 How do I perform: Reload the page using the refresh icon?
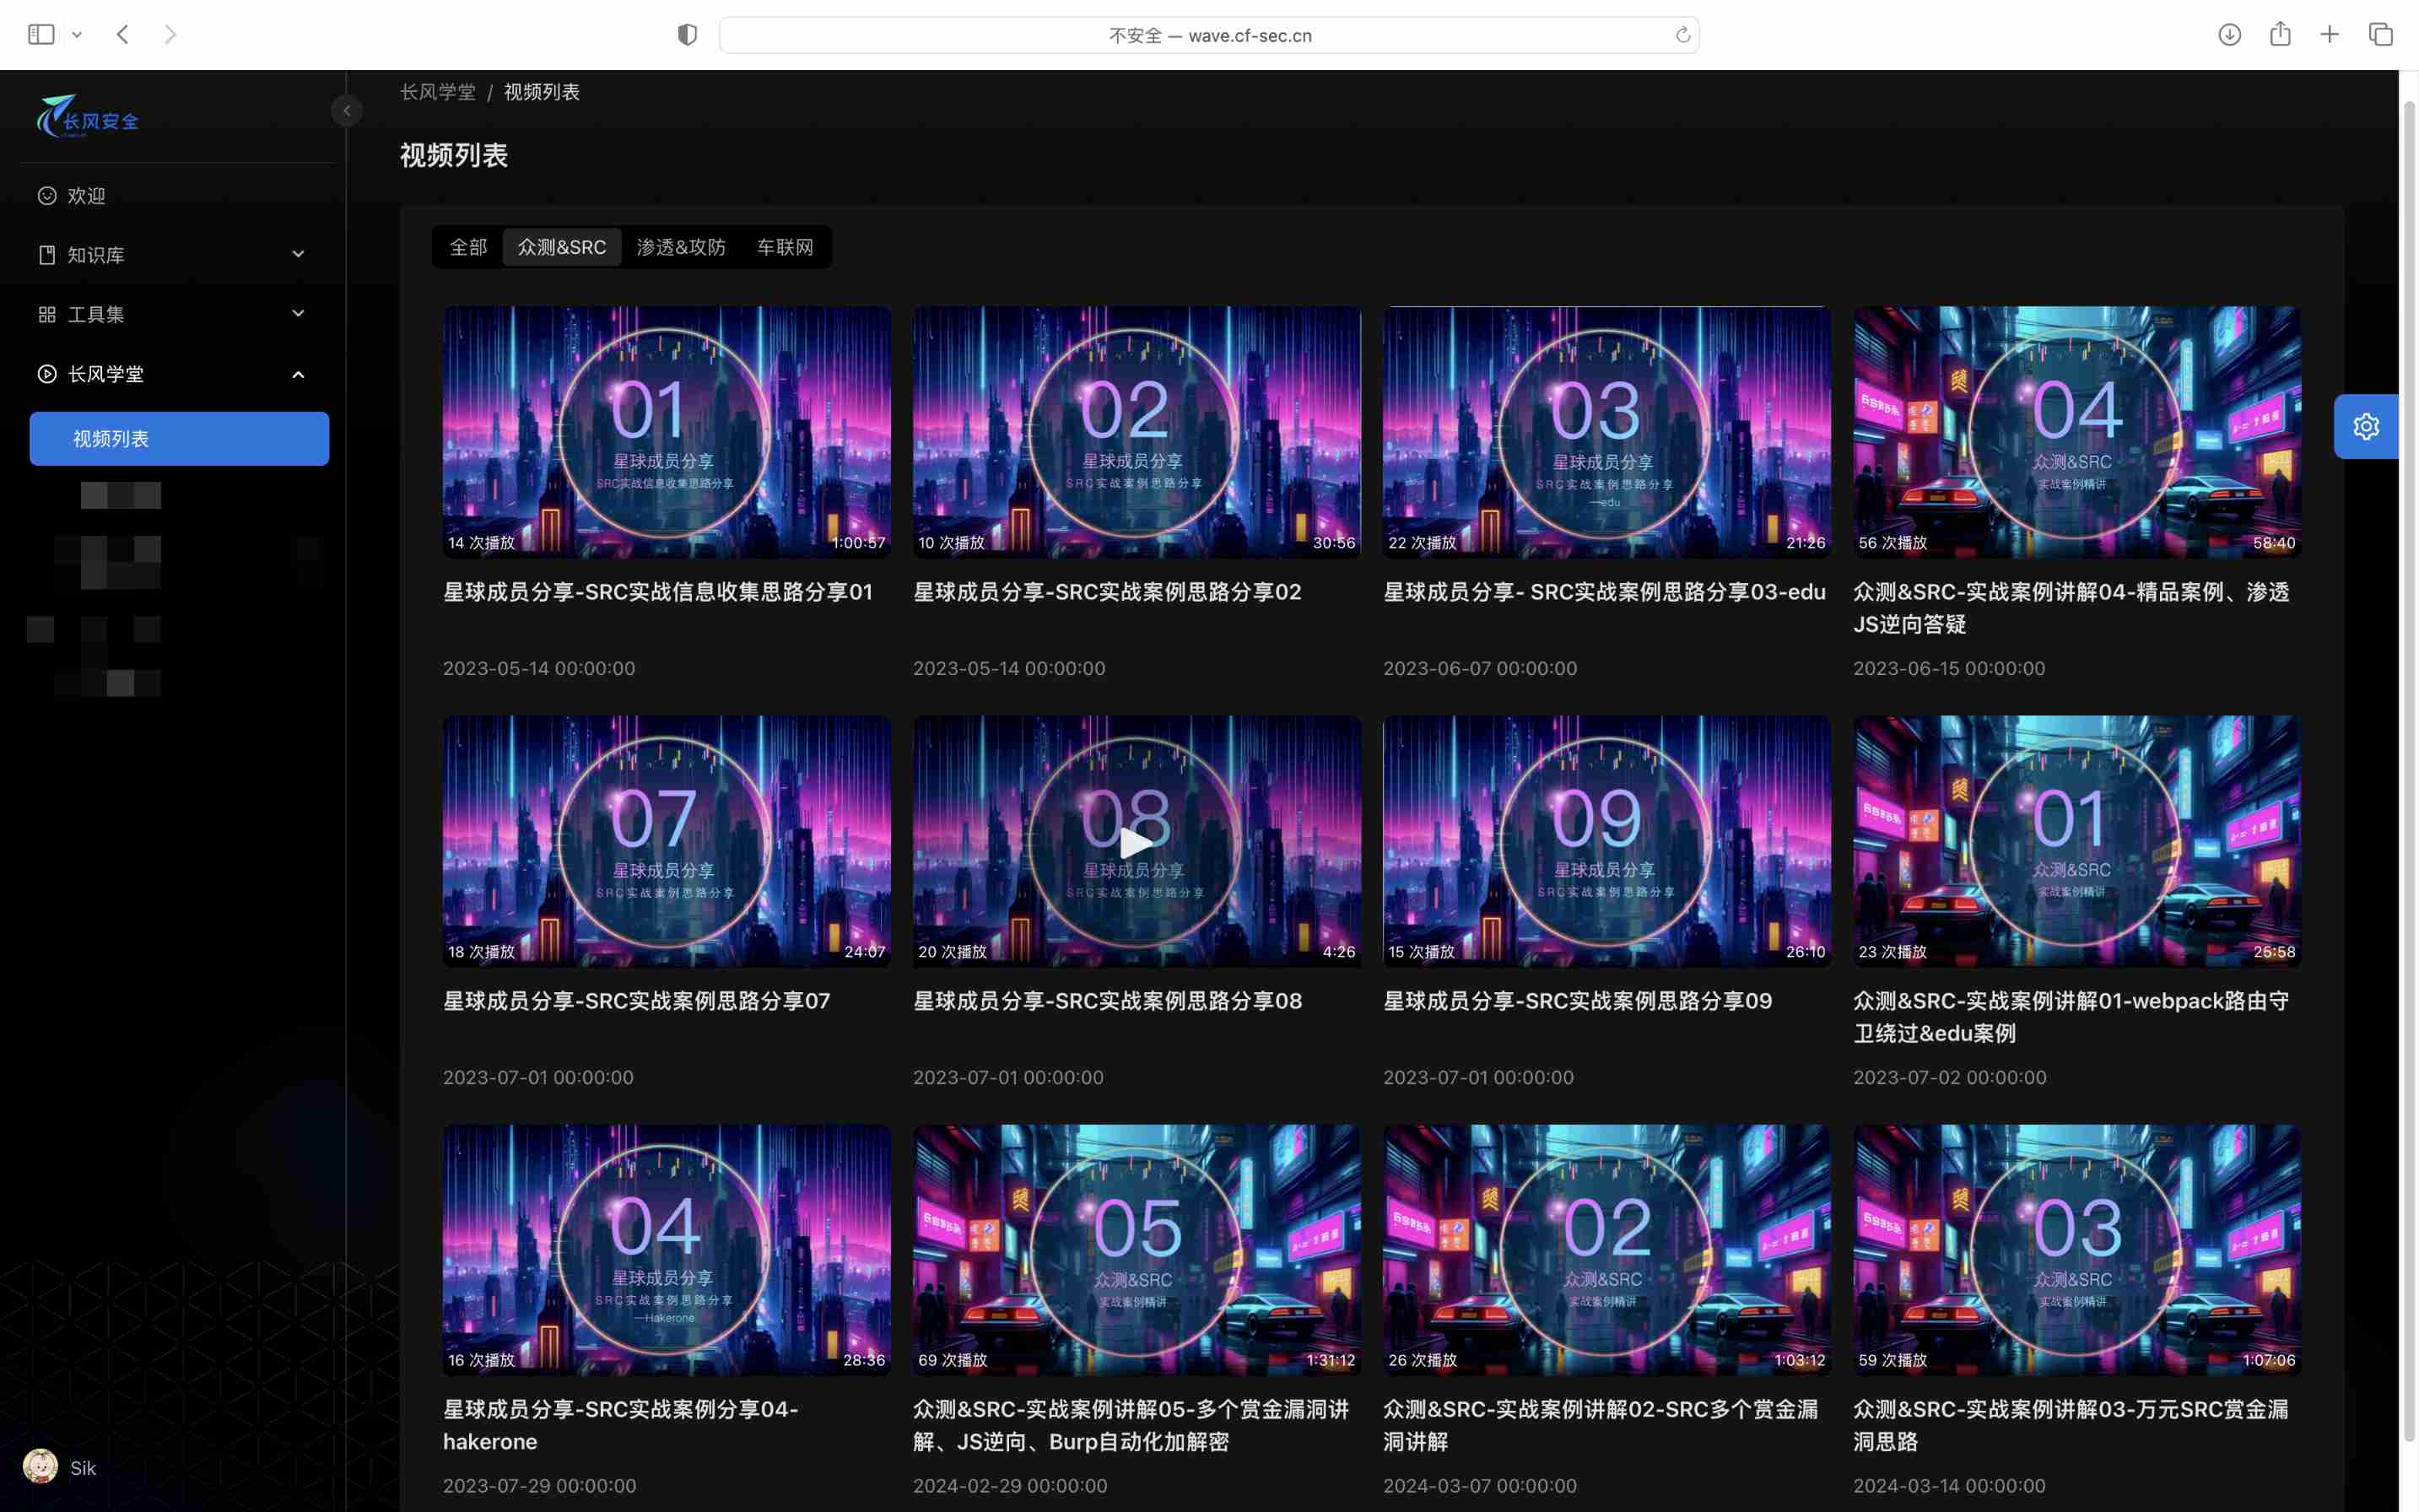[1682, 35]
